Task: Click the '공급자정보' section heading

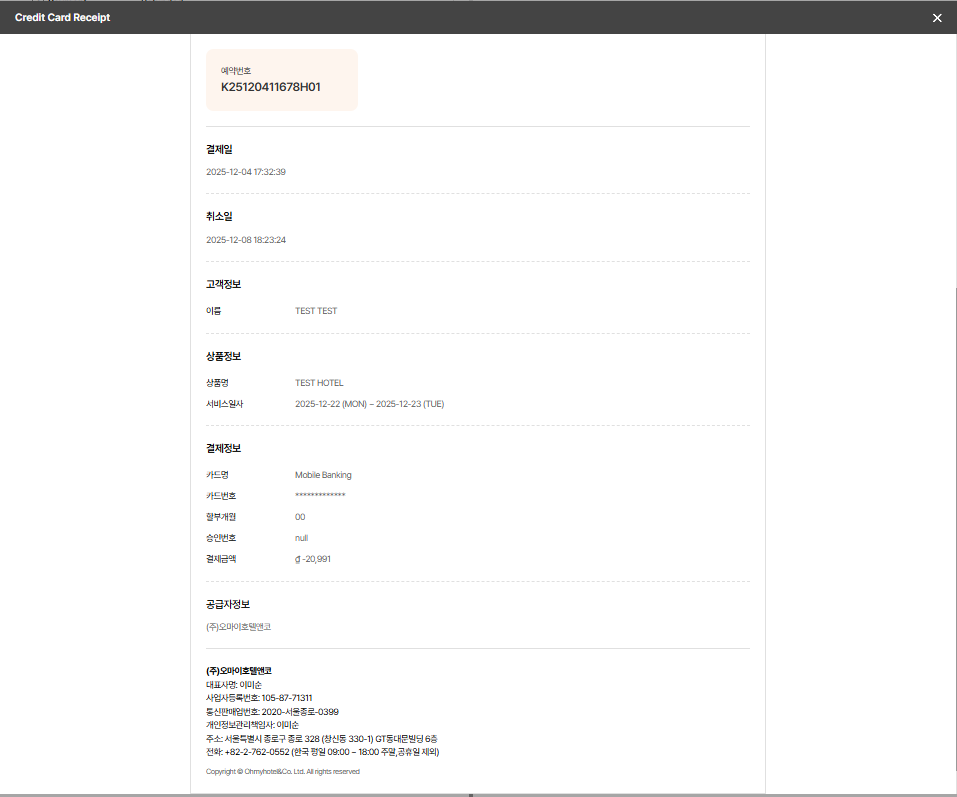Action: click(x=228, y=604)
